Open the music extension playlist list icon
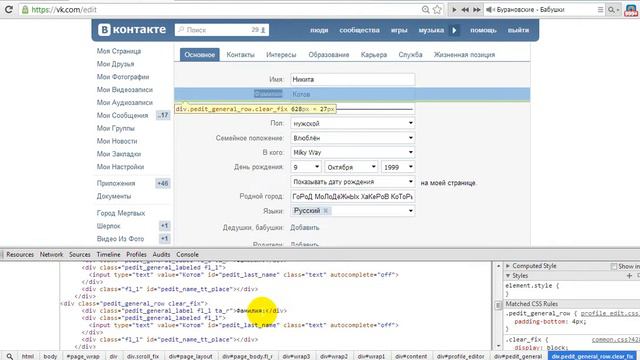Viewport: 640px width, 360px height. 600,9
